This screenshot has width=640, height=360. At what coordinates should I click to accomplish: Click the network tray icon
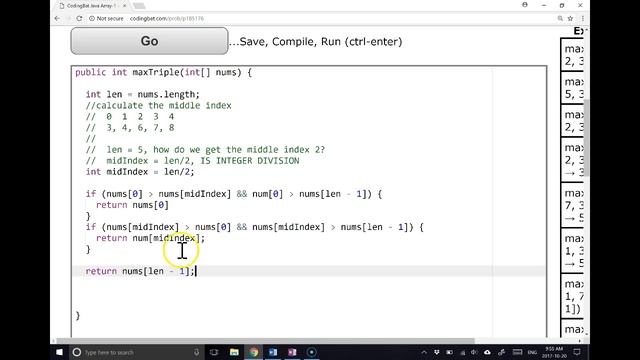click(x=463, y=352)
